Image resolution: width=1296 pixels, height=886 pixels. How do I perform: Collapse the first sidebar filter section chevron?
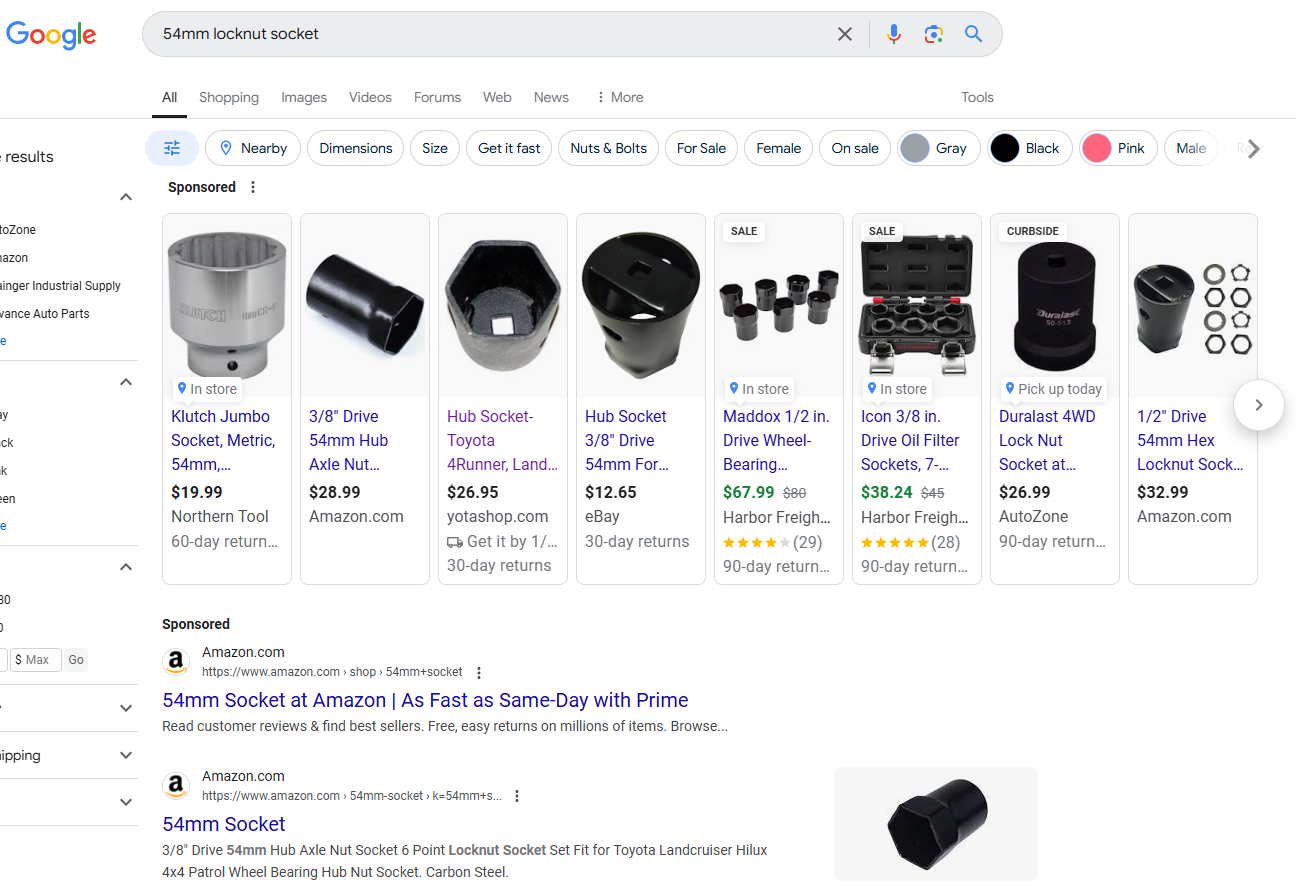click(126, 197)
